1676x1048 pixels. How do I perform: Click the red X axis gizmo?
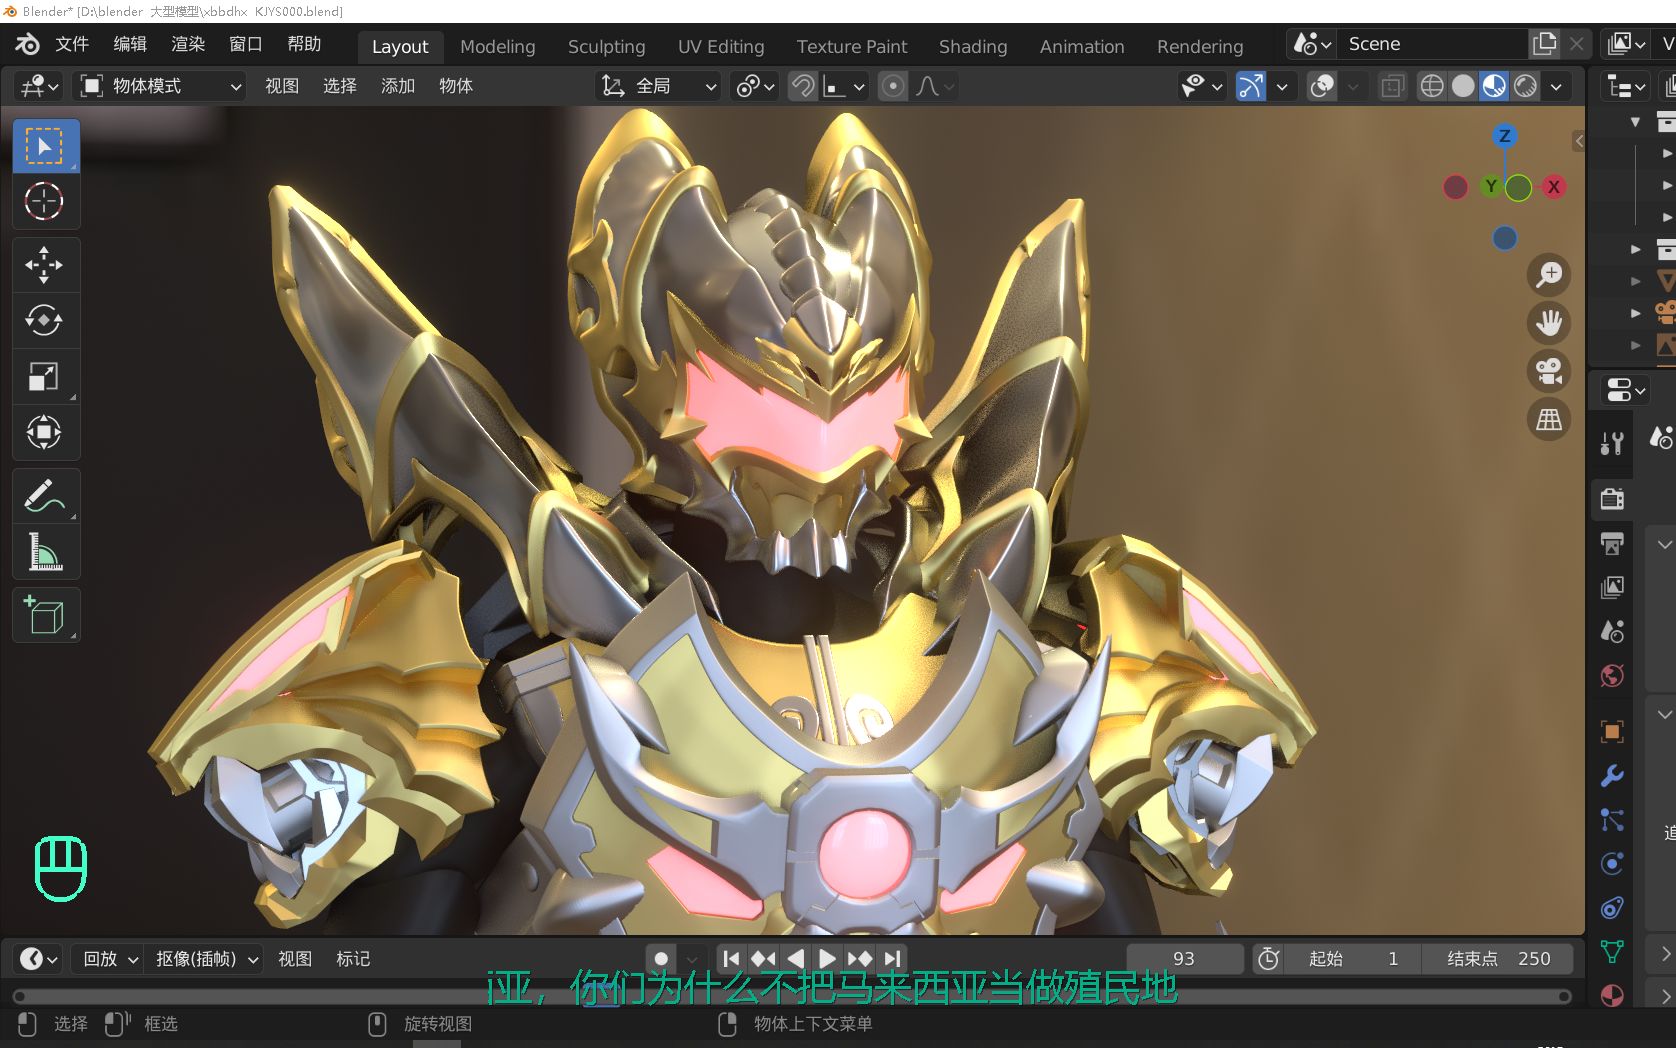click(x=1553, y=187)
